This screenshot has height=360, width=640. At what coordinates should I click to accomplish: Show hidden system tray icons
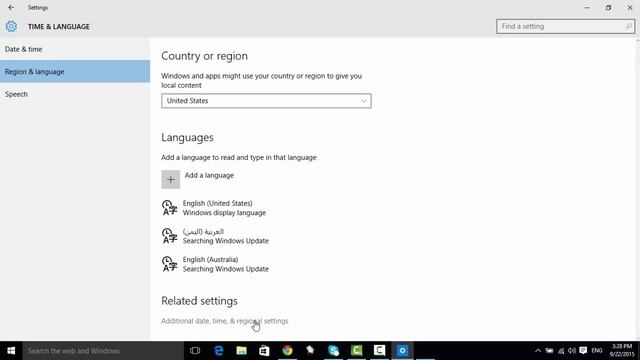(x=538, y=351)
